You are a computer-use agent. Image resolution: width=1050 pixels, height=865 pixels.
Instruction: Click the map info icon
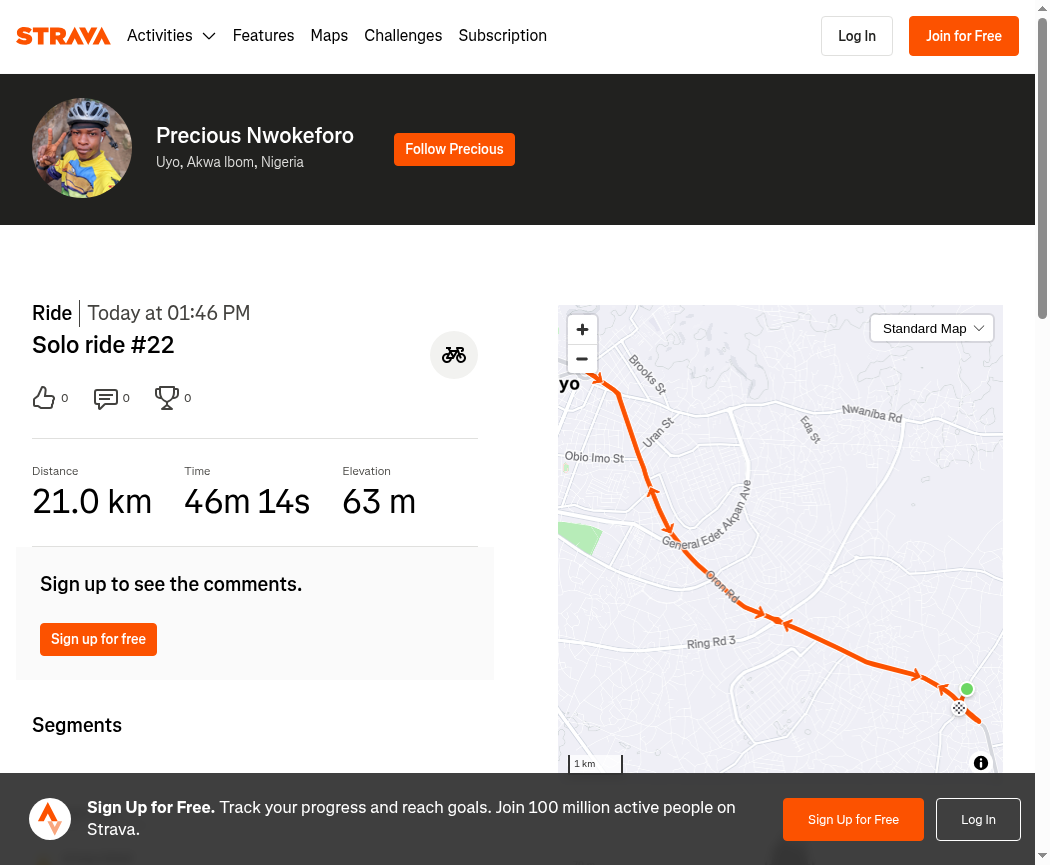pyautogui.click(x=981, y=763)
